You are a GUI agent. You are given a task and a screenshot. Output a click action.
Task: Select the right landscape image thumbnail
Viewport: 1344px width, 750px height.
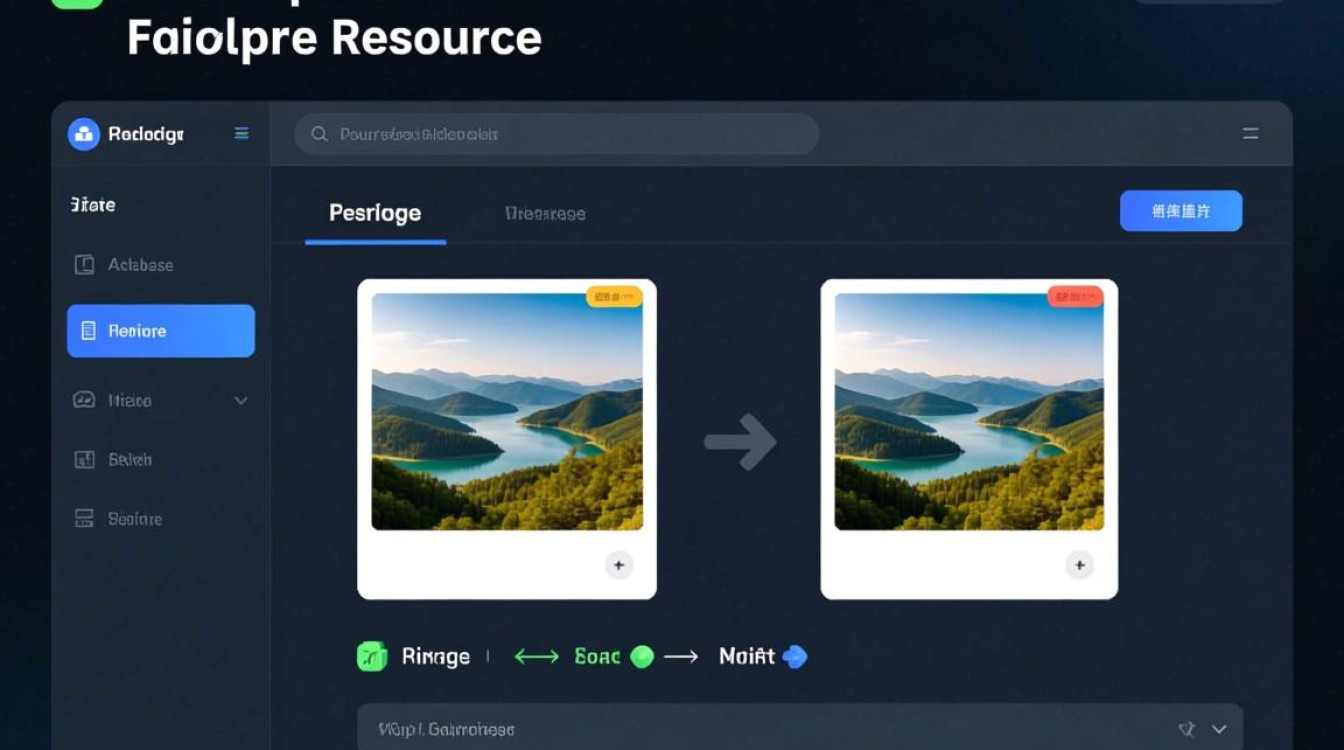tap(969, 411)
